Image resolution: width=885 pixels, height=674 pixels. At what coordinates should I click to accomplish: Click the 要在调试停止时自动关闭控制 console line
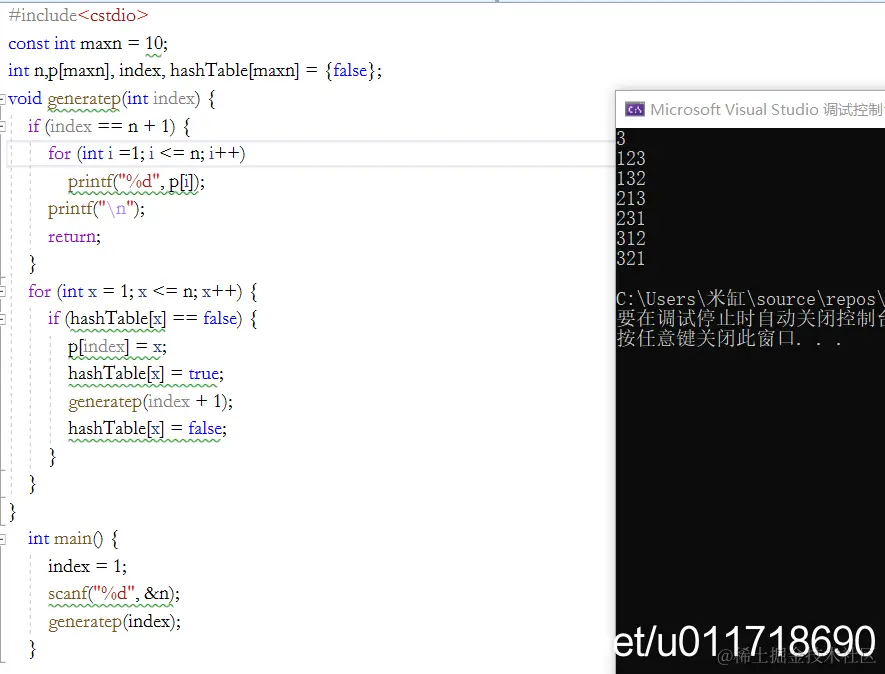point(750,318)
